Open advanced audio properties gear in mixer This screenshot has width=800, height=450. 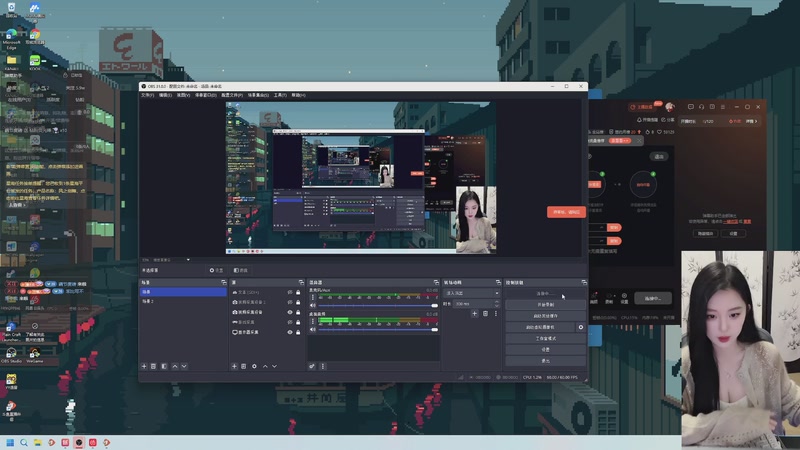point(312,366)
